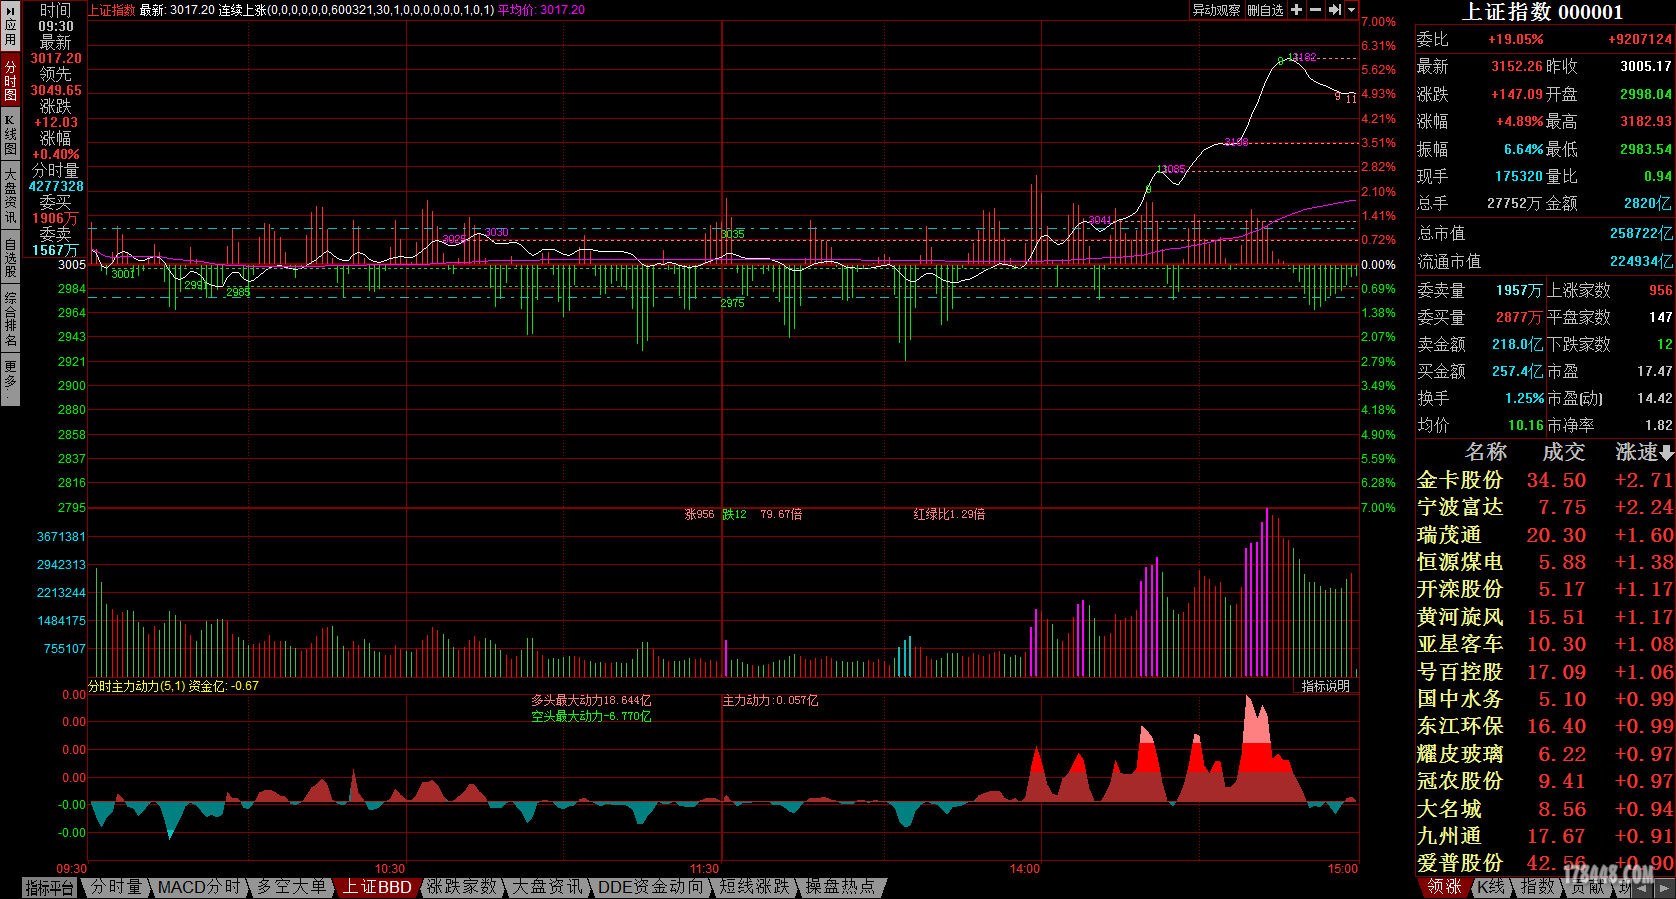Switch to 分时图 in left sidebar
This screenshot has height=899, width=1676.
pyautogui.click(x=10, y=80)
